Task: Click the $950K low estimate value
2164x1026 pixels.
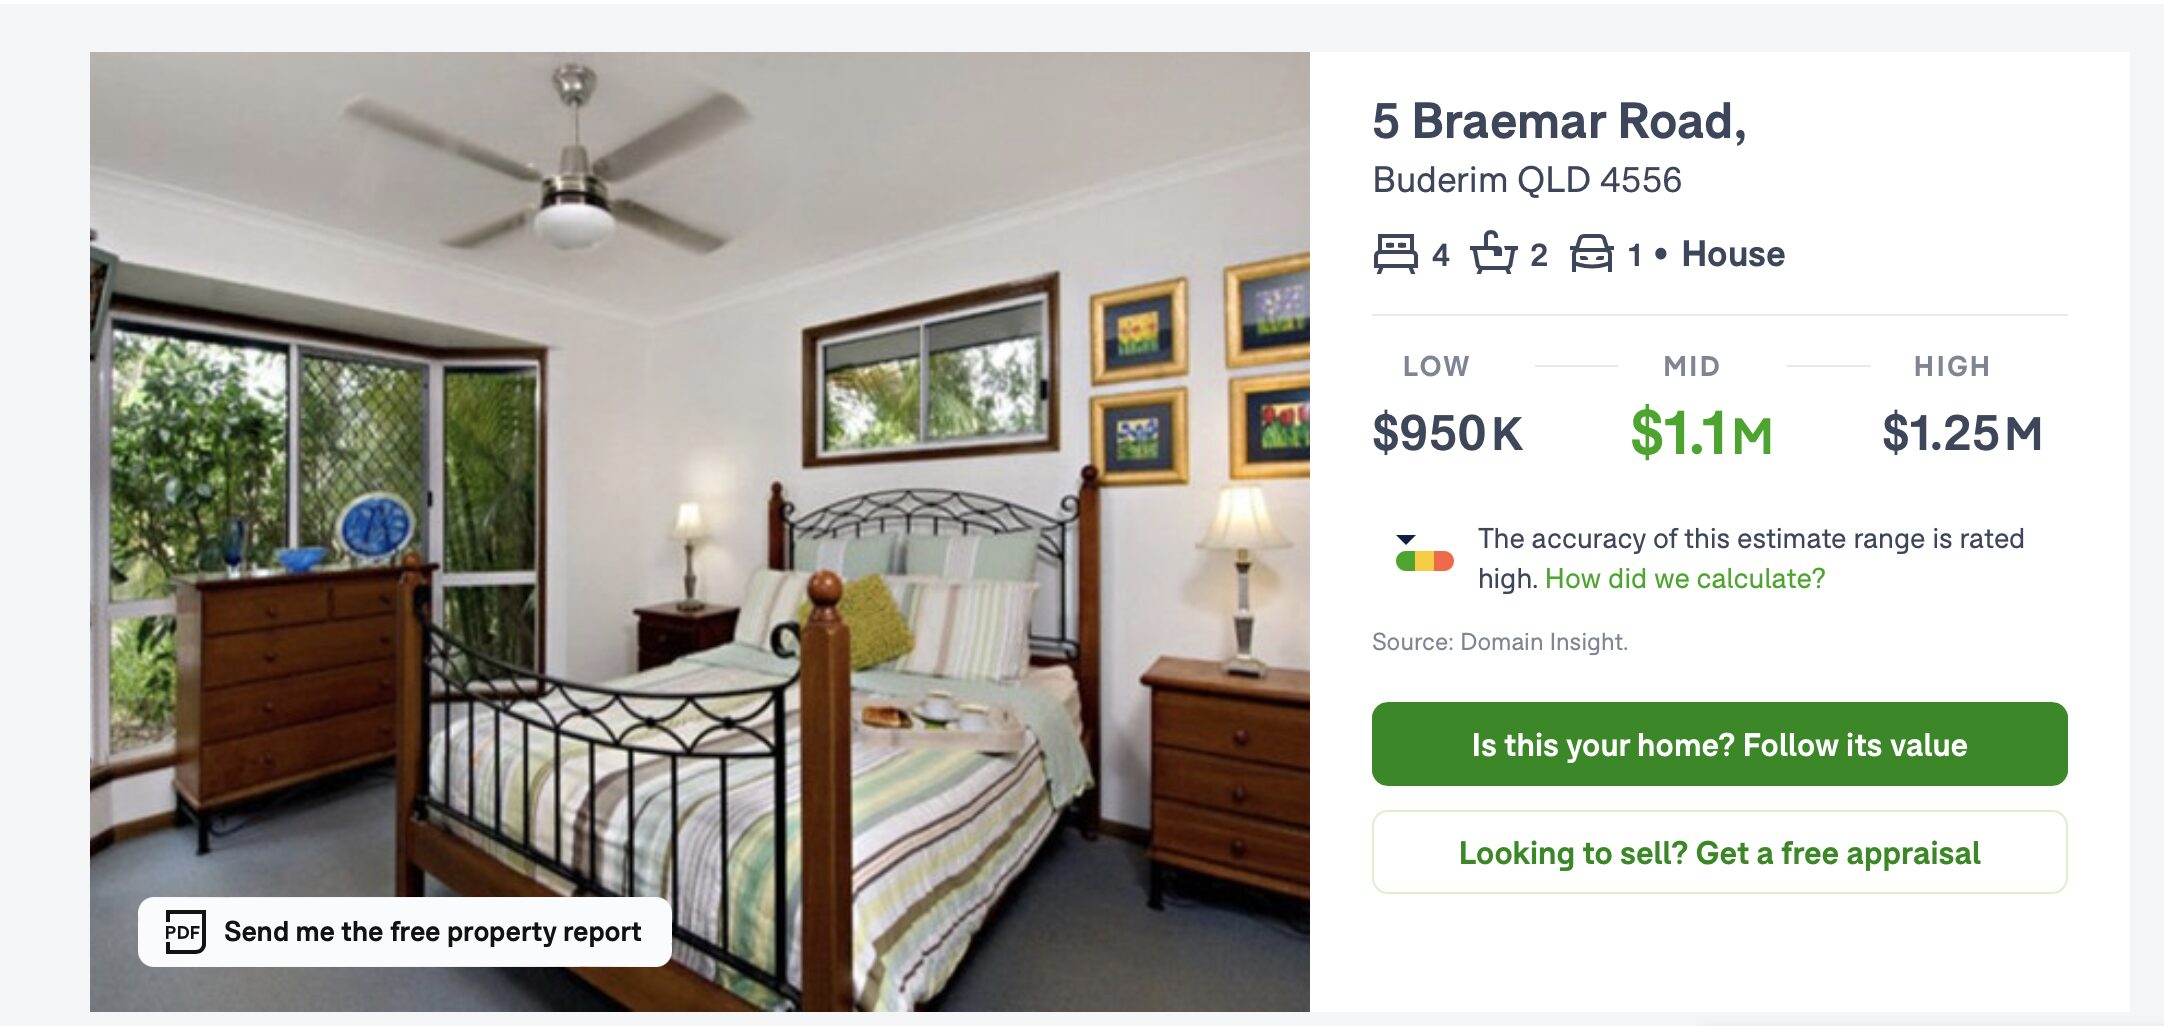Action: (1447, 434)
